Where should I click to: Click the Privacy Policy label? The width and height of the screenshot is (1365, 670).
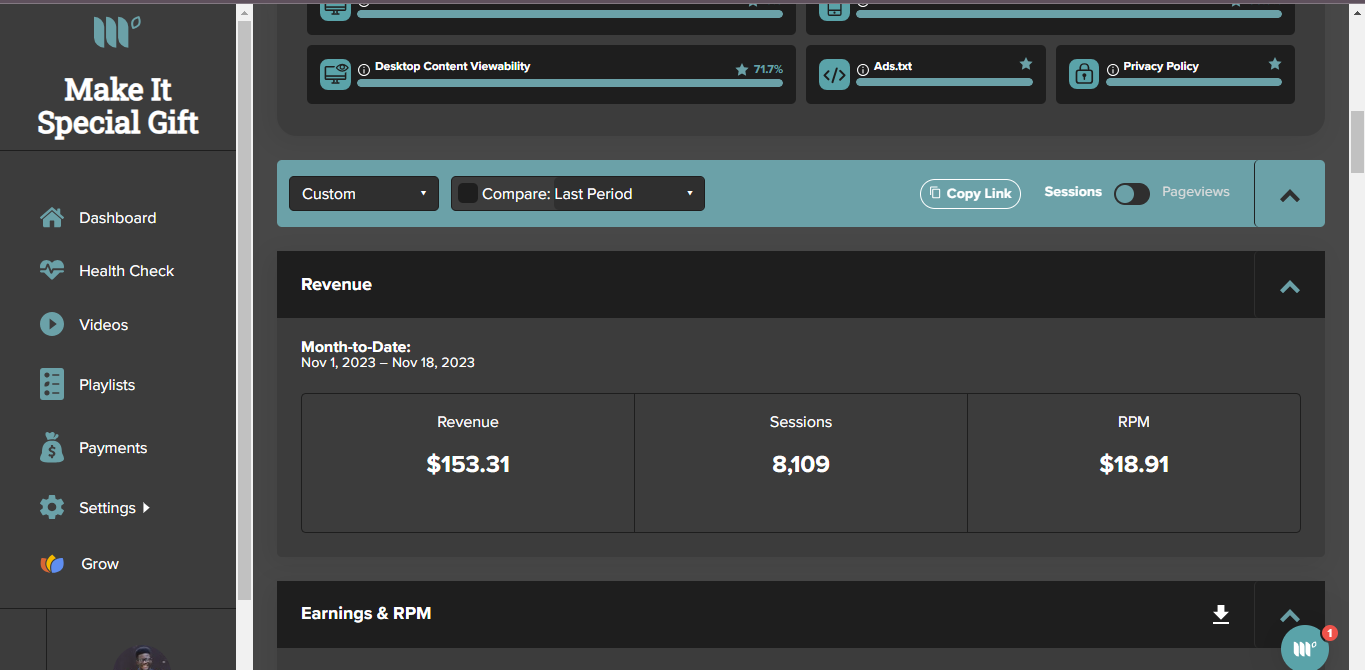(x=1161, y=66)
